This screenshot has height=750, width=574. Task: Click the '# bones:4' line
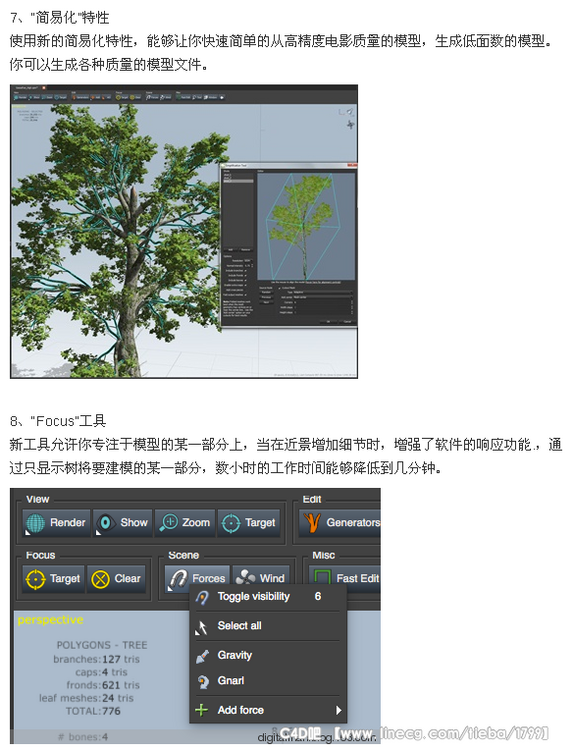pyautogui.click(x=83, y=737)
